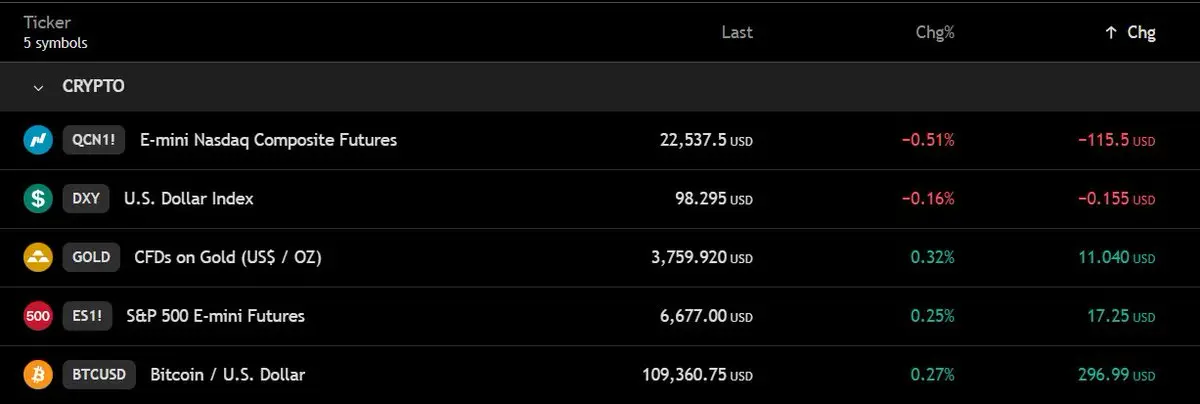Screen dimensions: 1200x404
Task: Click the Nasdaq Composite Futures logo icon
Action: point(38,140)
